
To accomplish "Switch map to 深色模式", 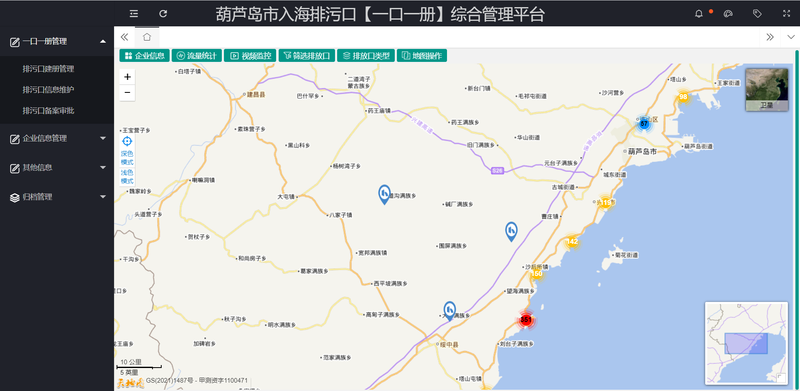I will coord(127,158).
